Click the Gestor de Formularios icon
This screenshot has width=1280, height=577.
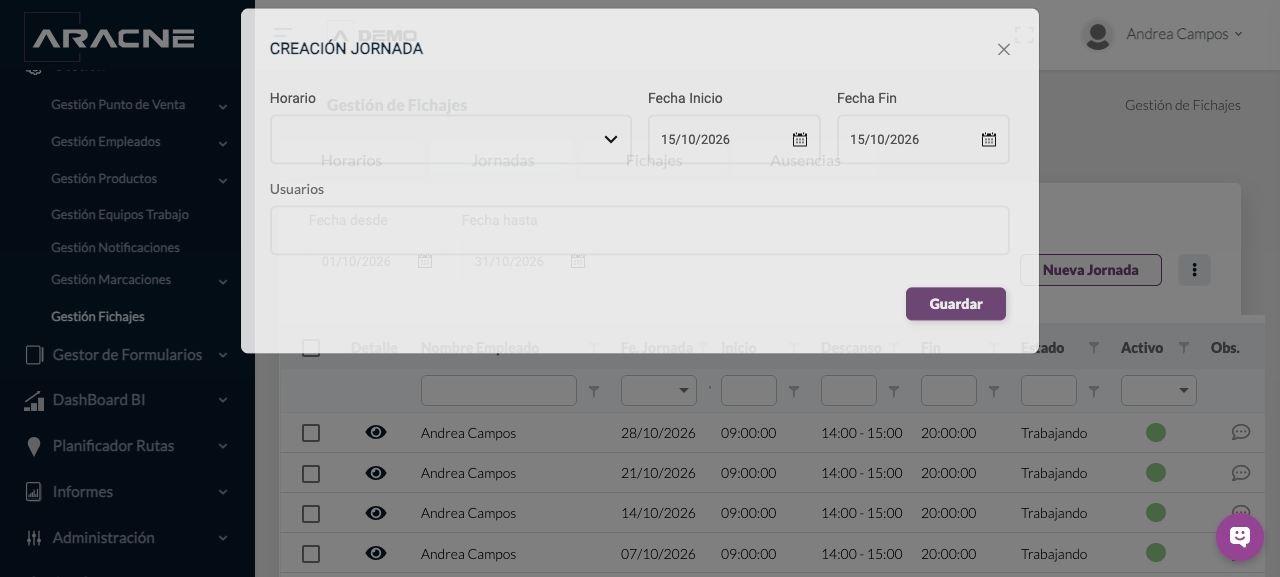tap(34, 355)
